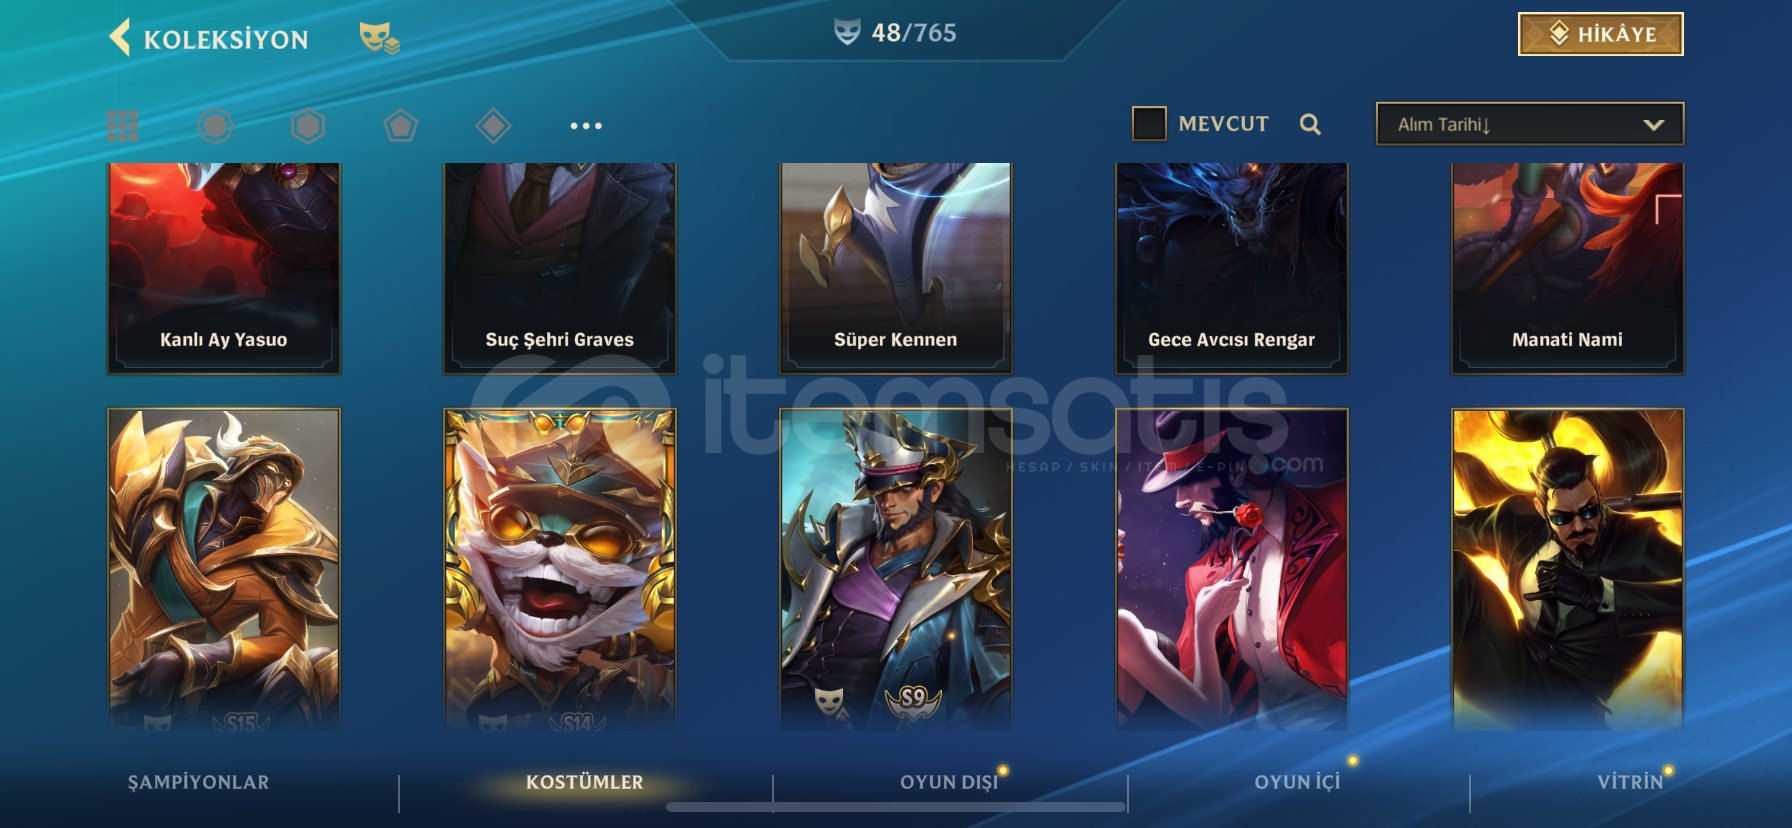Enable the Mevcut checkbox

[1149, 124]
